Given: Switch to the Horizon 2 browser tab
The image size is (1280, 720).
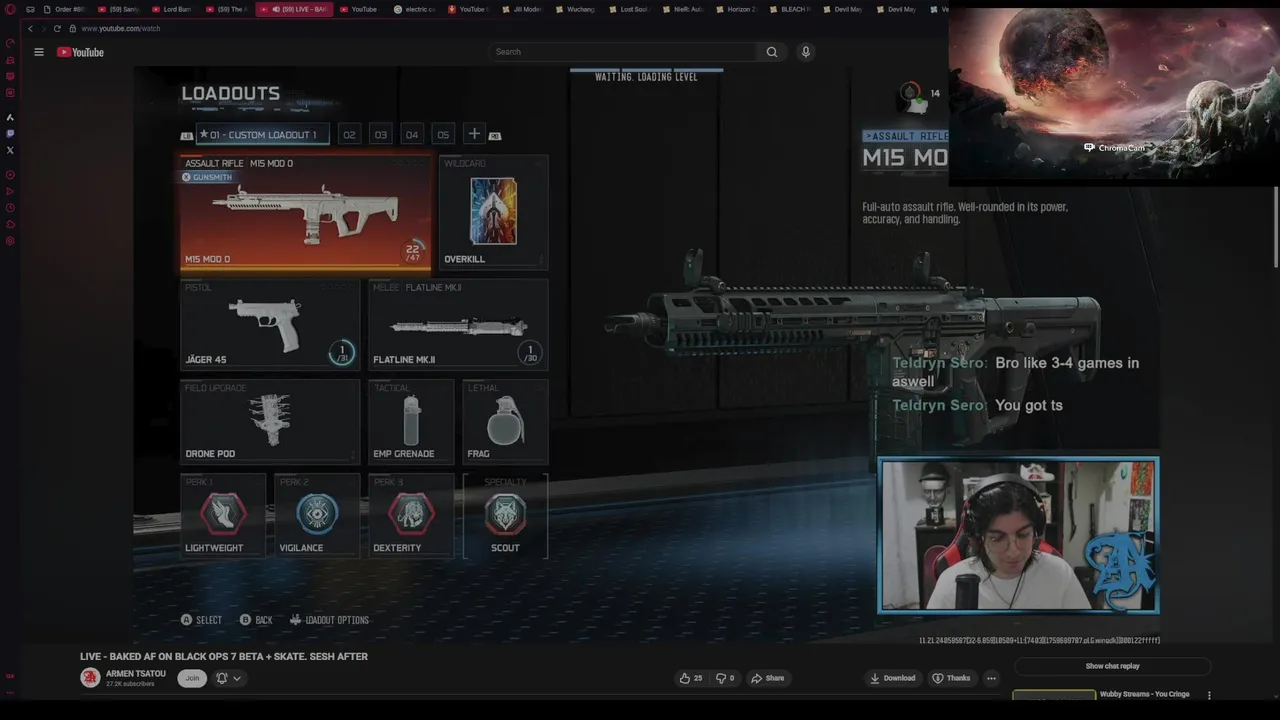Looking at the screenshot, I should tap(735, 9).
